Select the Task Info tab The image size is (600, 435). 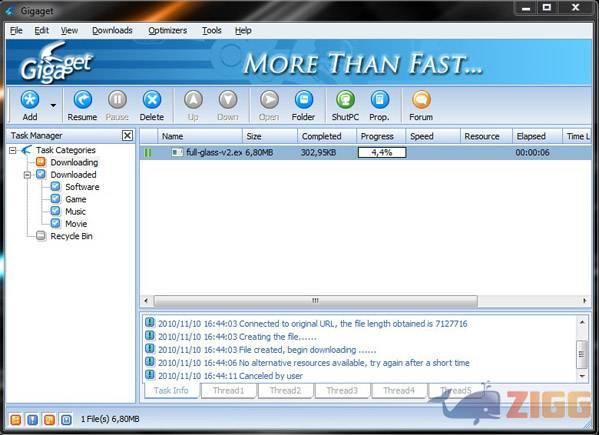click(171, 390)
